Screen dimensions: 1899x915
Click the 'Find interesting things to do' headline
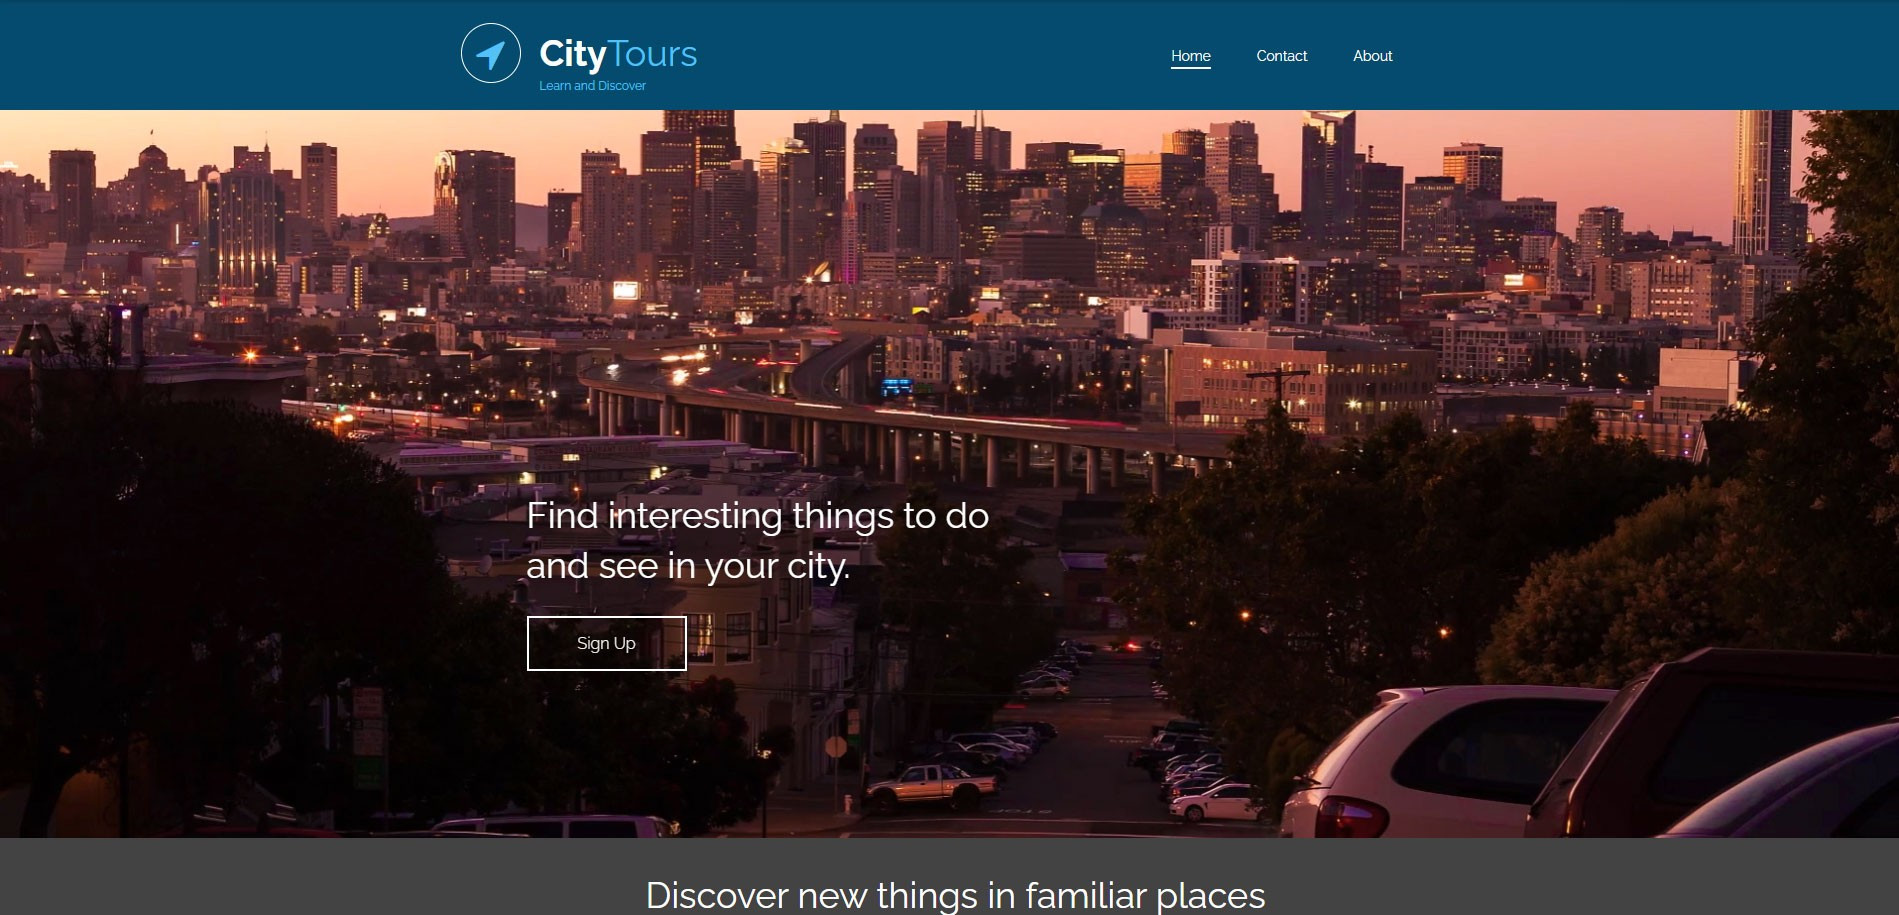coord(757,516)
